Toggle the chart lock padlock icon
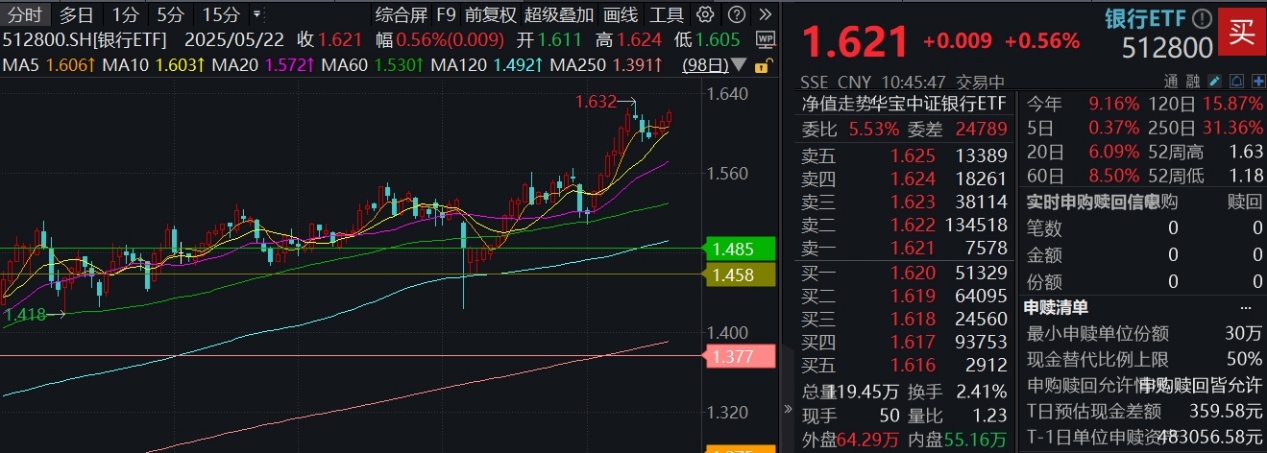This screenshot has width=1267, height=453. [x=762, y=66]
